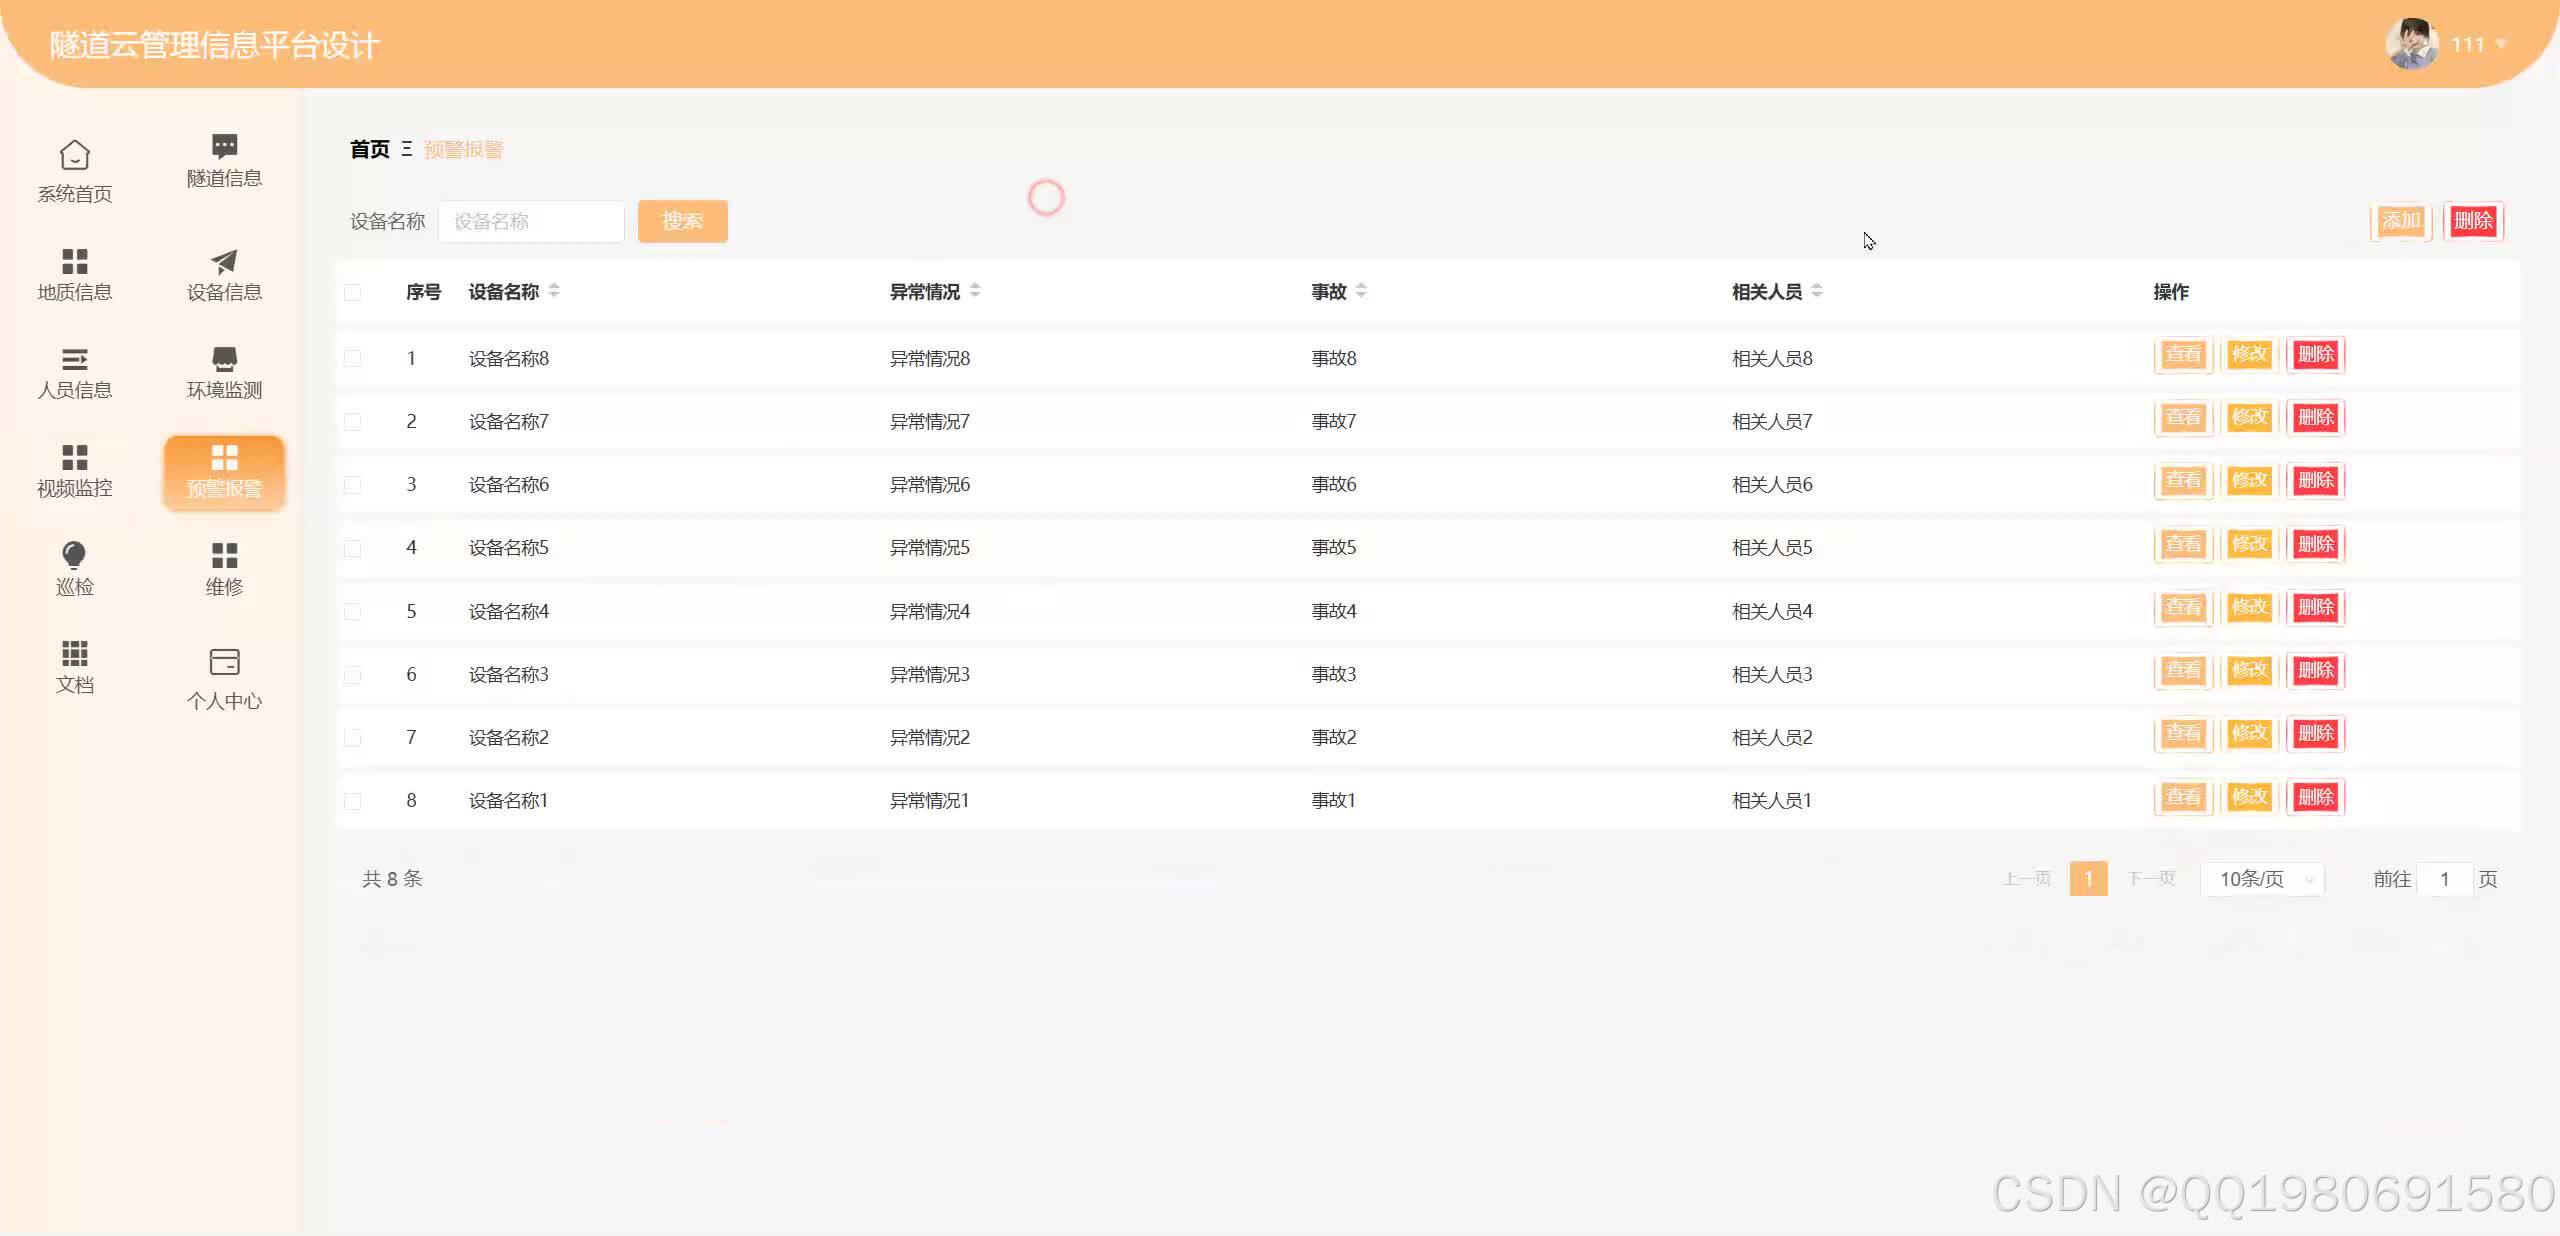Click the 搜索 search button
This screenshot has height=1236, width=2560.
click(x=682, y=221)
